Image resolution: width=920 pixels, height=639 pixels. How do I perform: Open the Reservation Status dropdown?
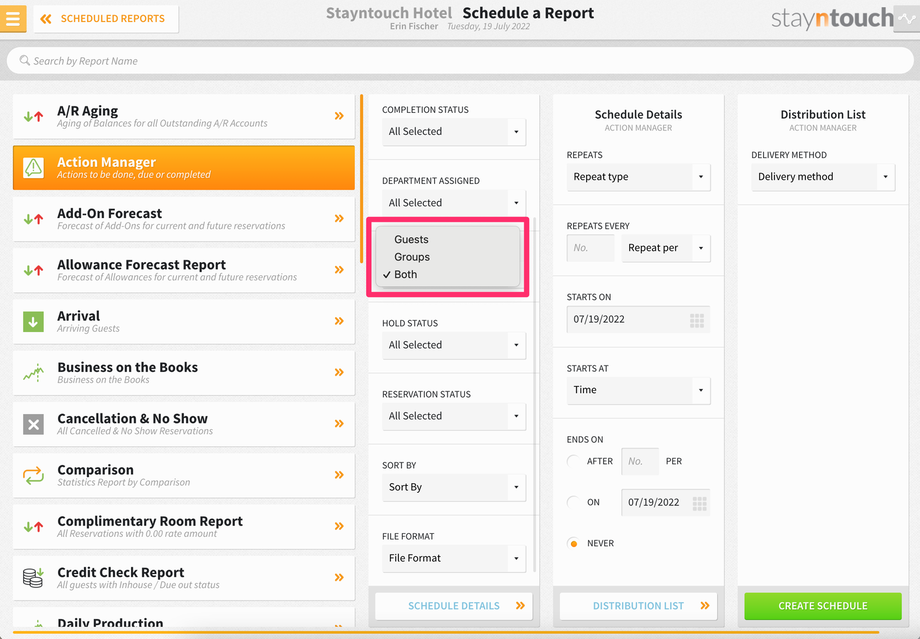tap(454, 416)
